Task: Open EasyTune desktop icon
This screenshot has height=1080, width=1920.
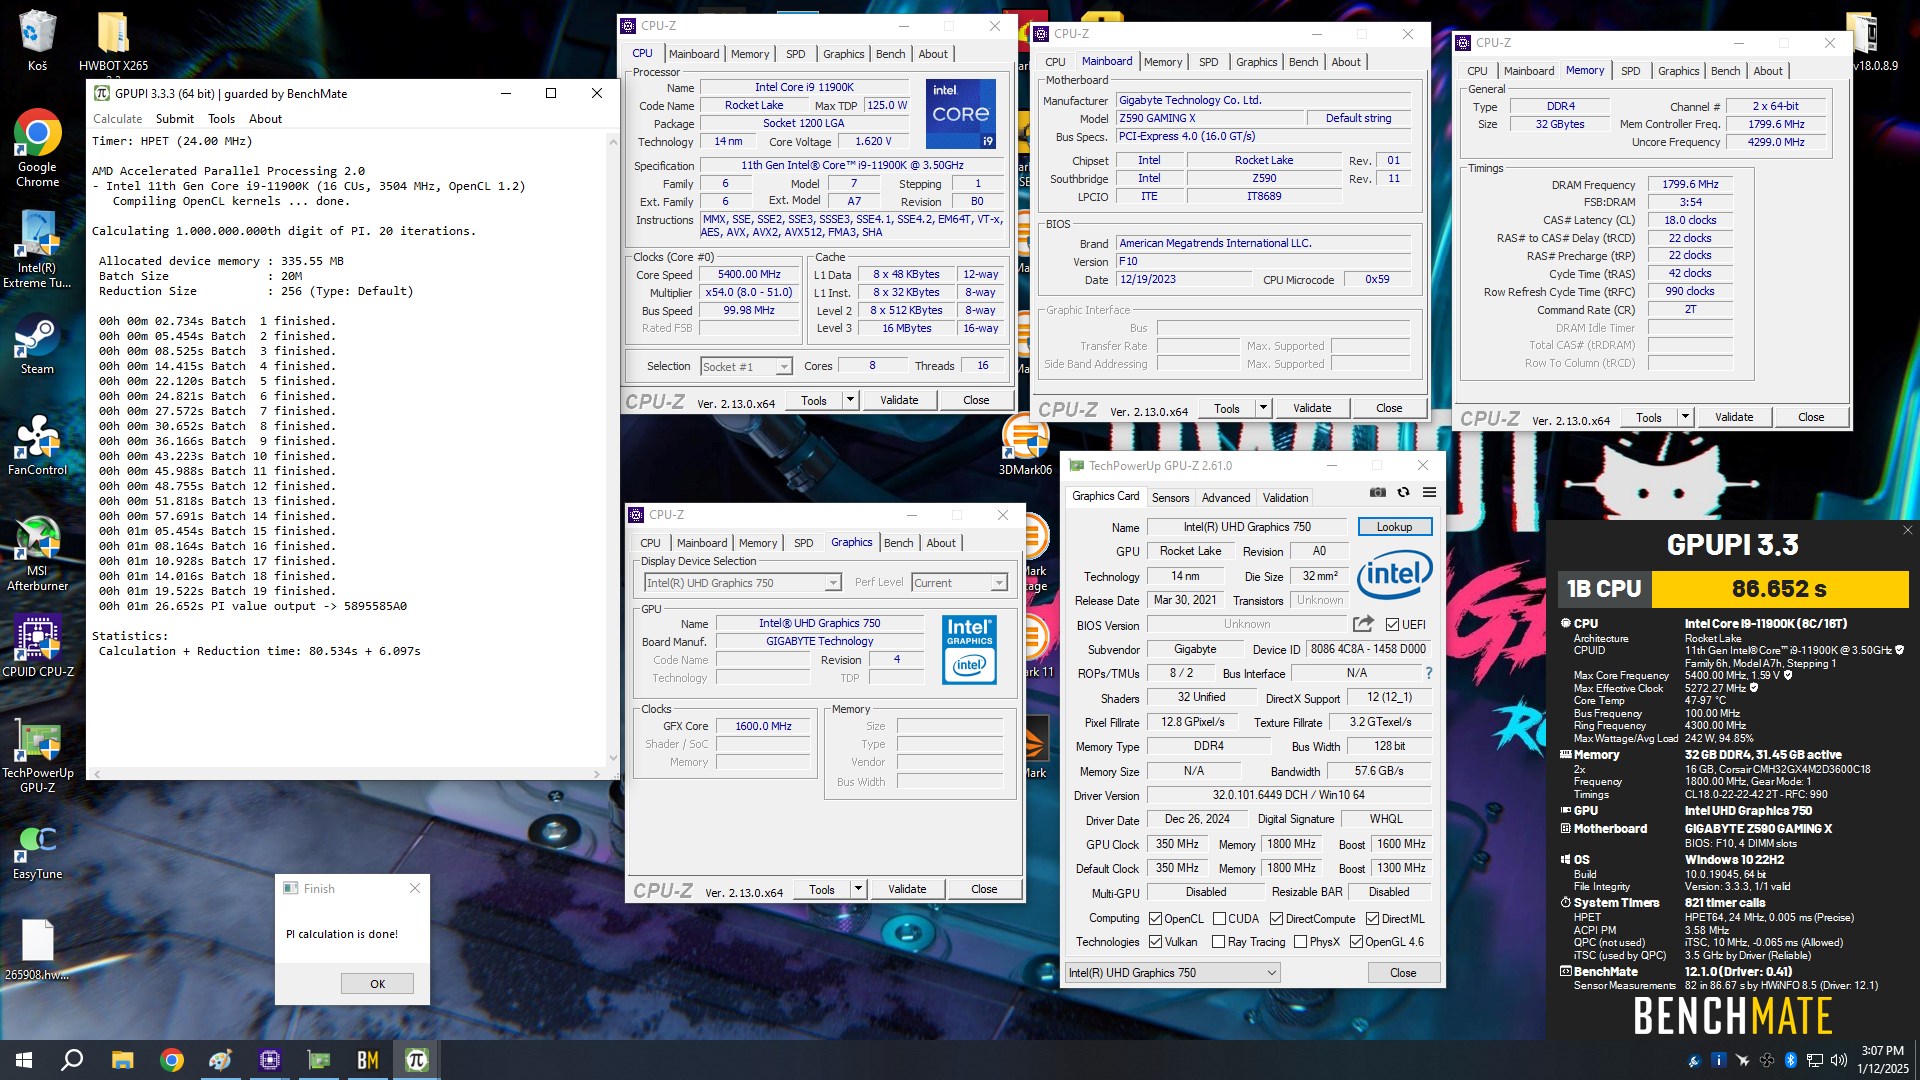Action: pyautogui.click(x=37, y=851)
